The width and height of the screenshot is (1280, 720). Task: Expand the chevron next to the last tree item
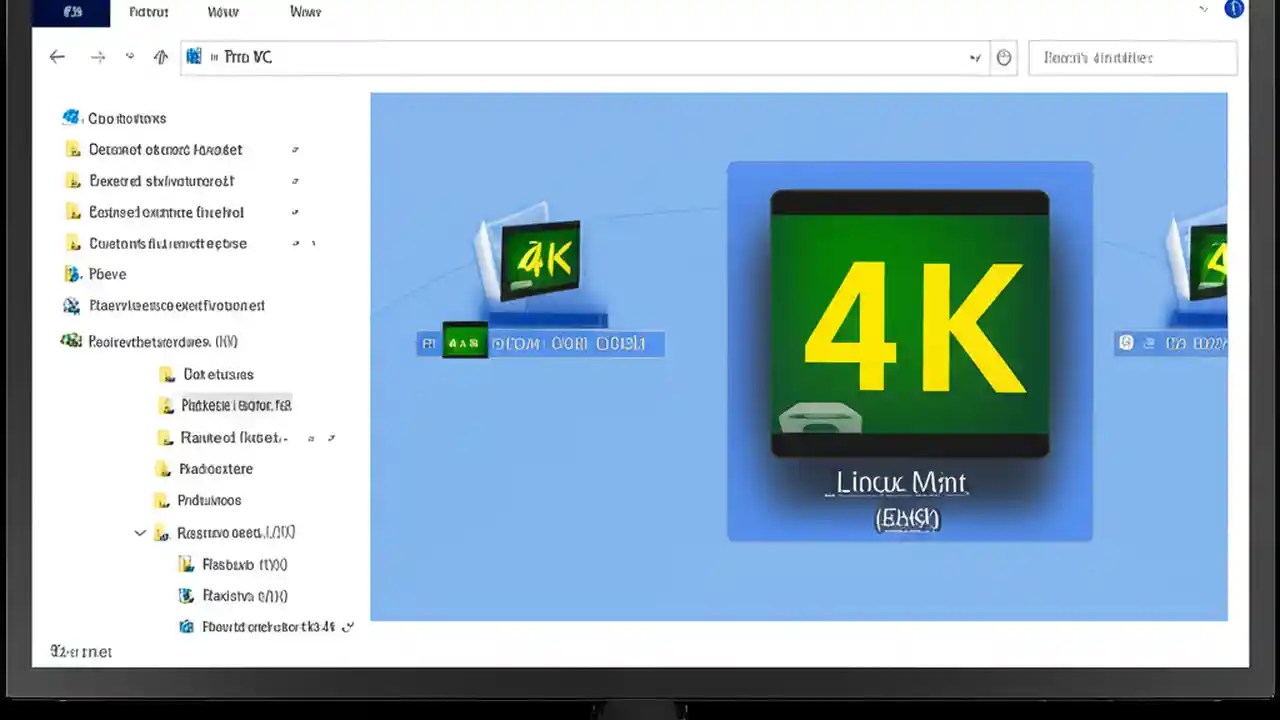tap(347, 627)
